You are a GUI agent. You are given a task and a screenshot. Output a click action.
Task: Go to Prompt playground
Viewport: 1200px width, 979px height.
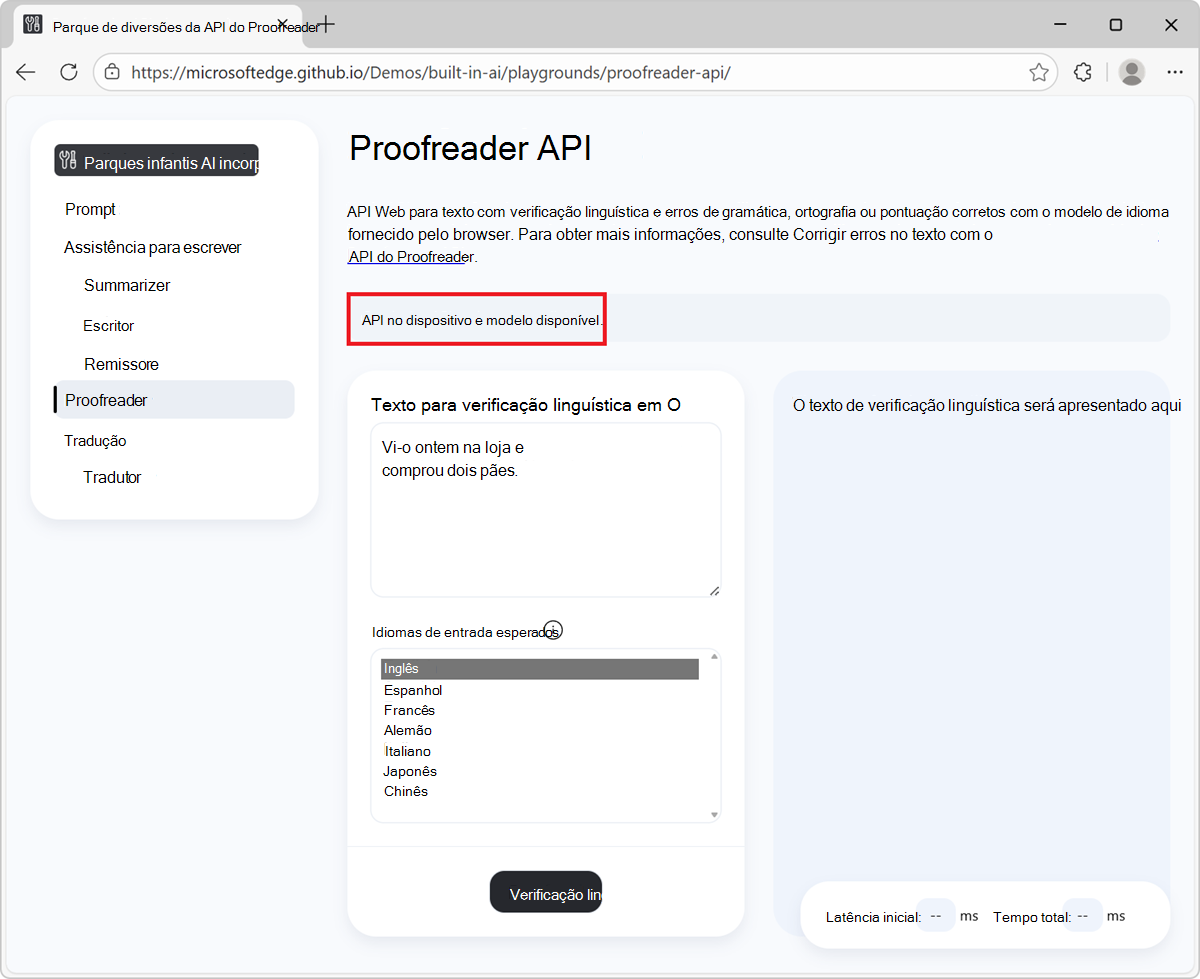coord(90,209)
